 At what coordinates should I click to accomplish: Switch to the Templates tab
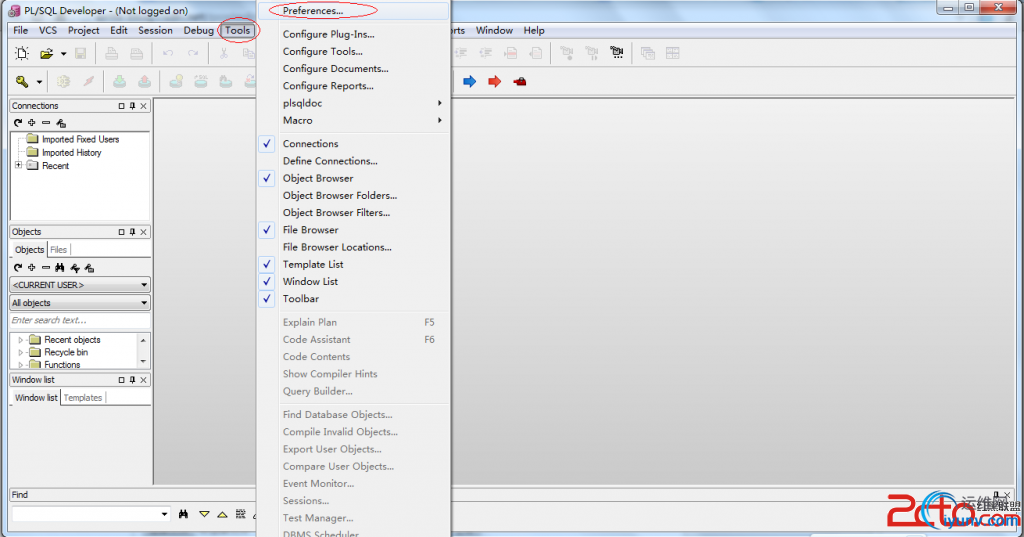click(83, 397)
